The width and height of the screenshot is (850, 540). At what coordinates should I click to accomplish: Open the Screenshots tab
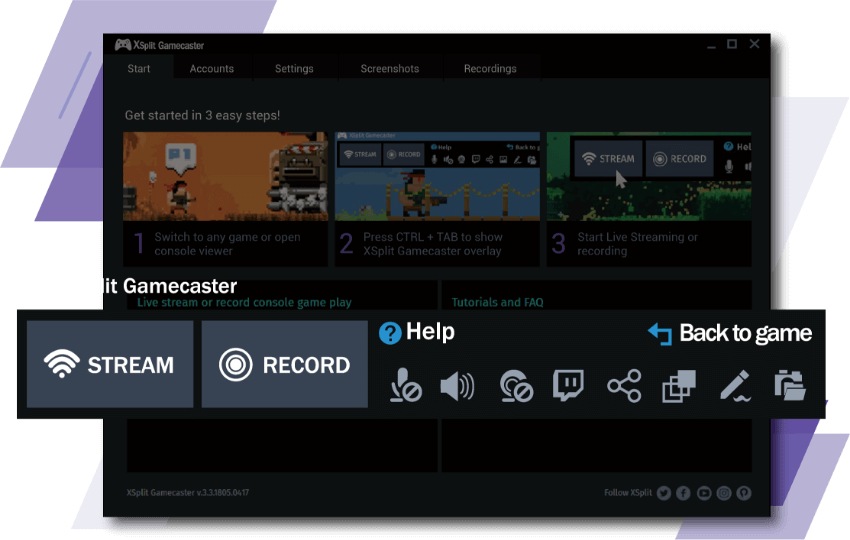tap(390, 68)
